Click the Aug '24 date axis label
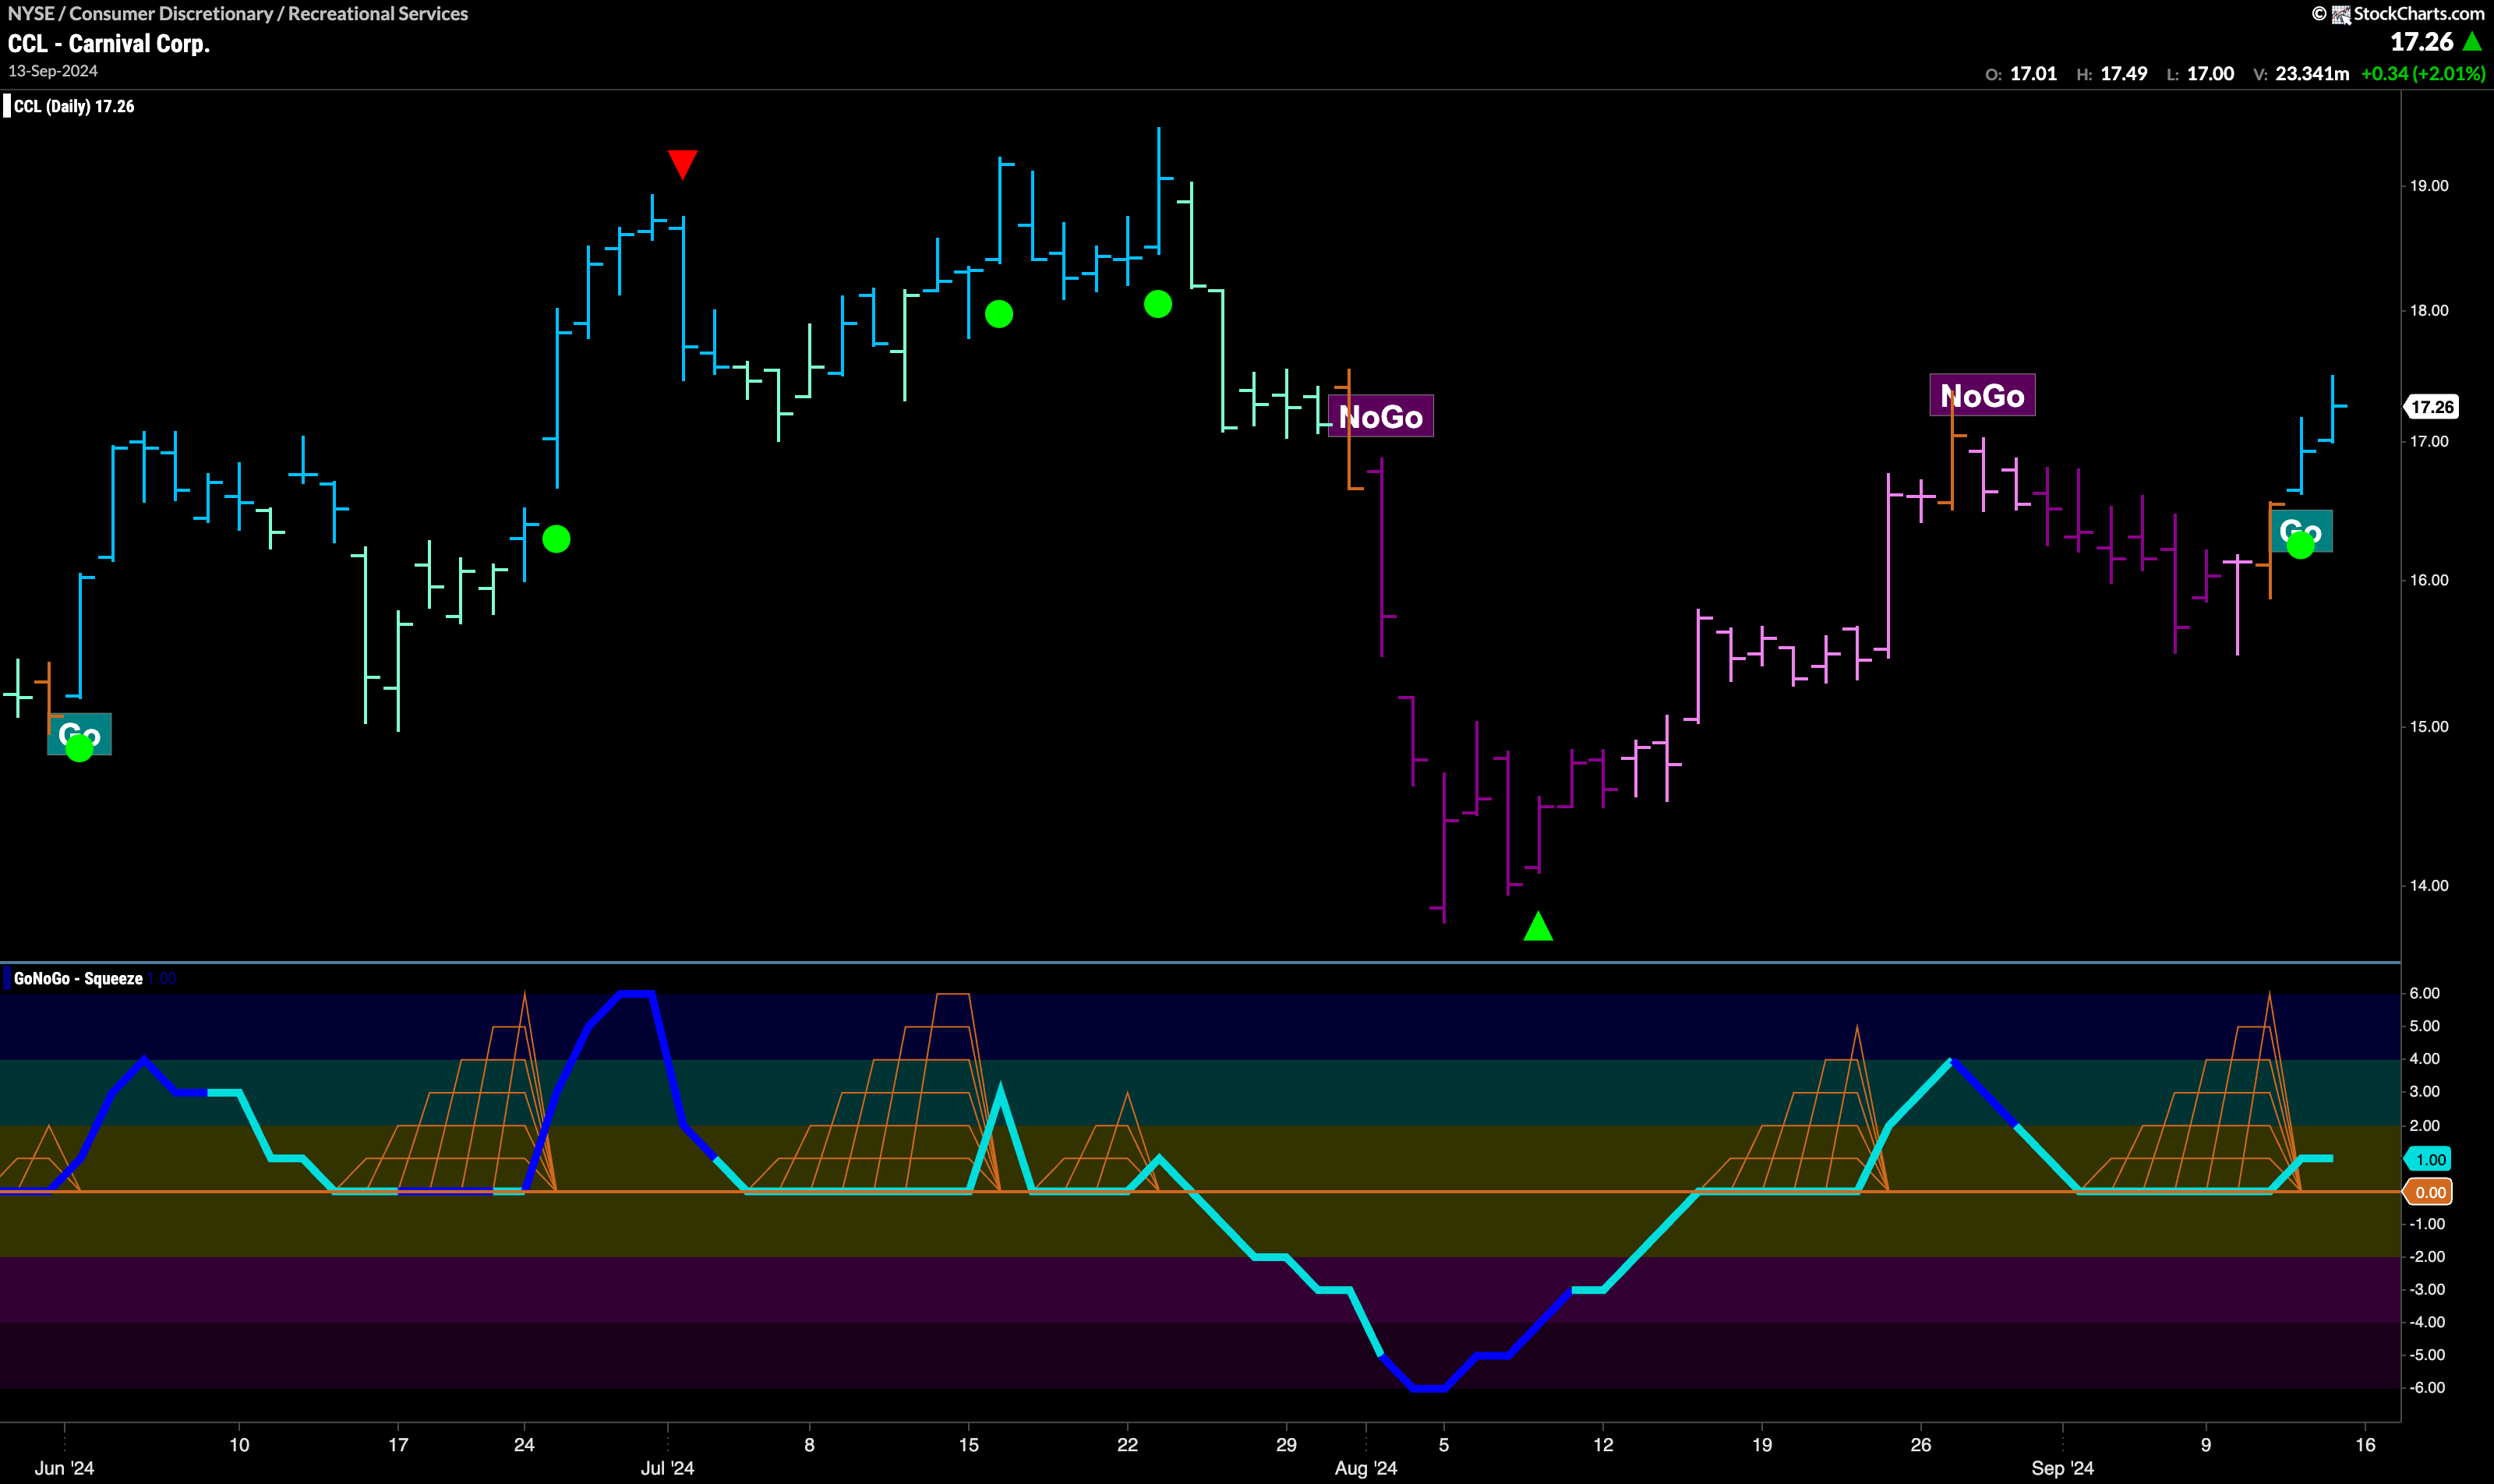The width and height of the screenshot is (2494, 1484). [1366, 1468]
